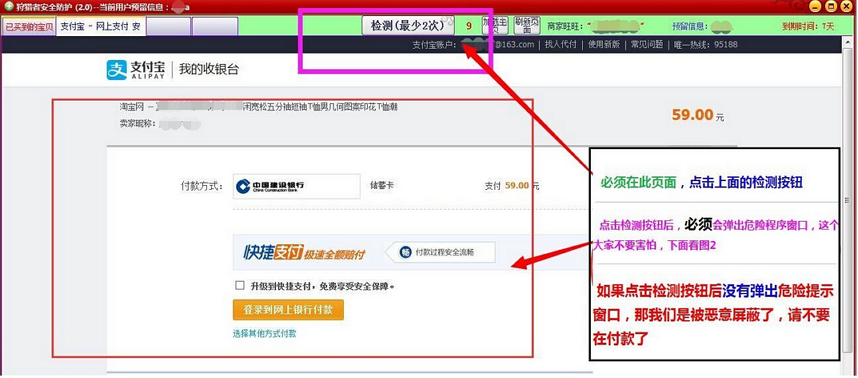Click the 支付 59.00 元 payment amount text
The image size is (858, 378).
click(512, 186)
